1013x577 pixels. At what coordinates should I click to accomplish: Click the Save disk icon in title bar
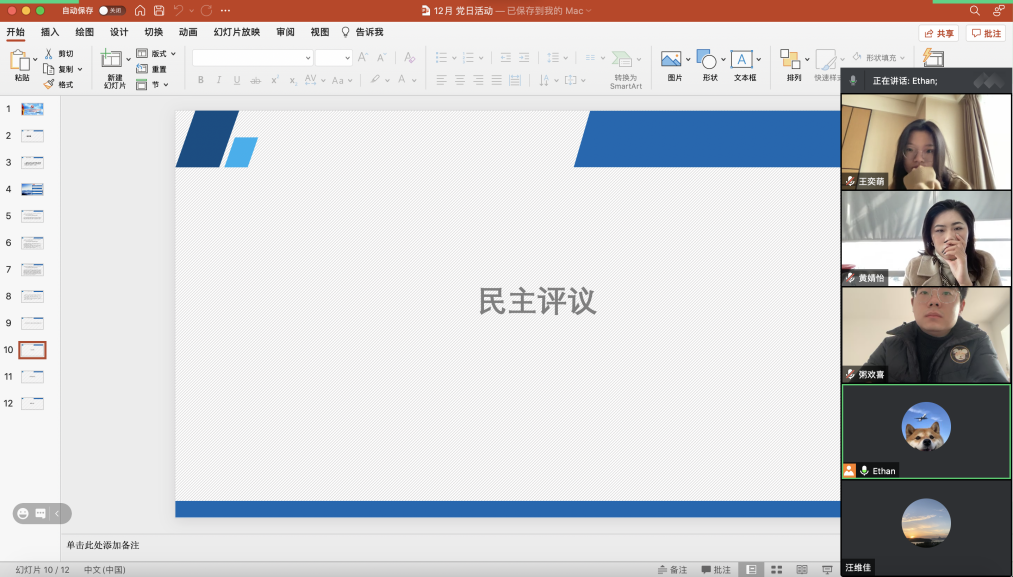(158, 10)
